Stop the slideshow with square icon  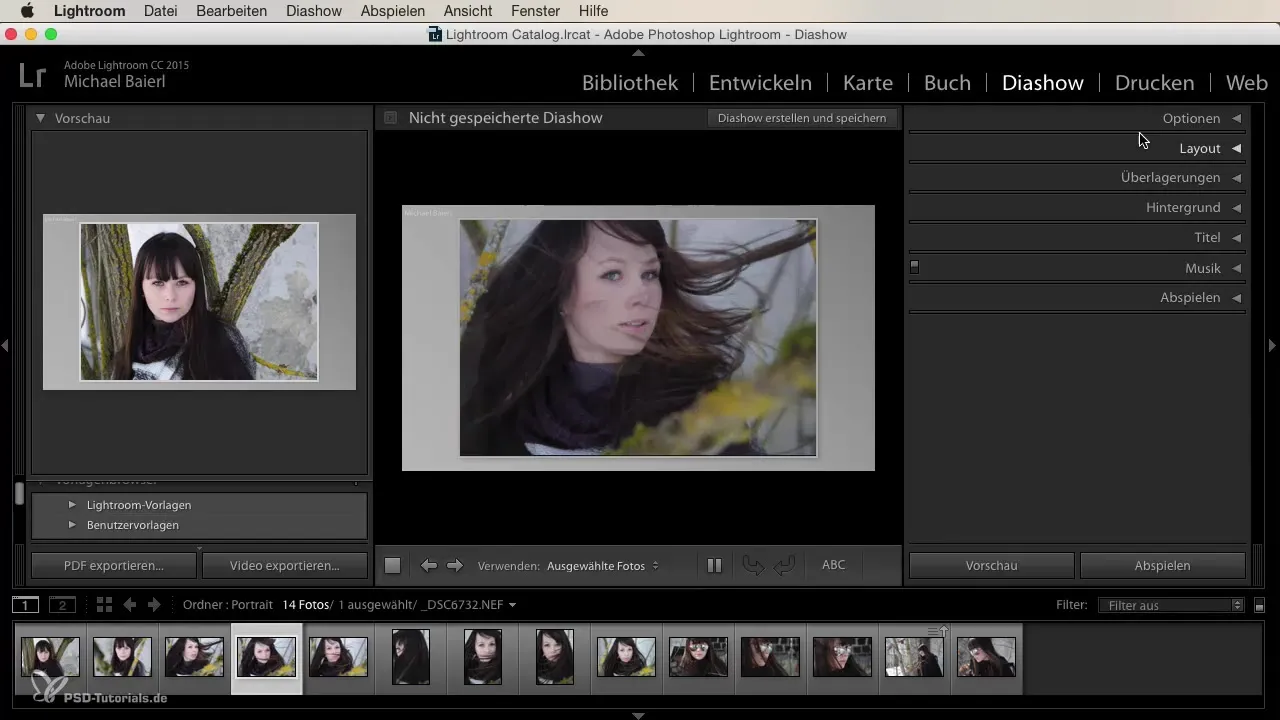tap(393, 566)
